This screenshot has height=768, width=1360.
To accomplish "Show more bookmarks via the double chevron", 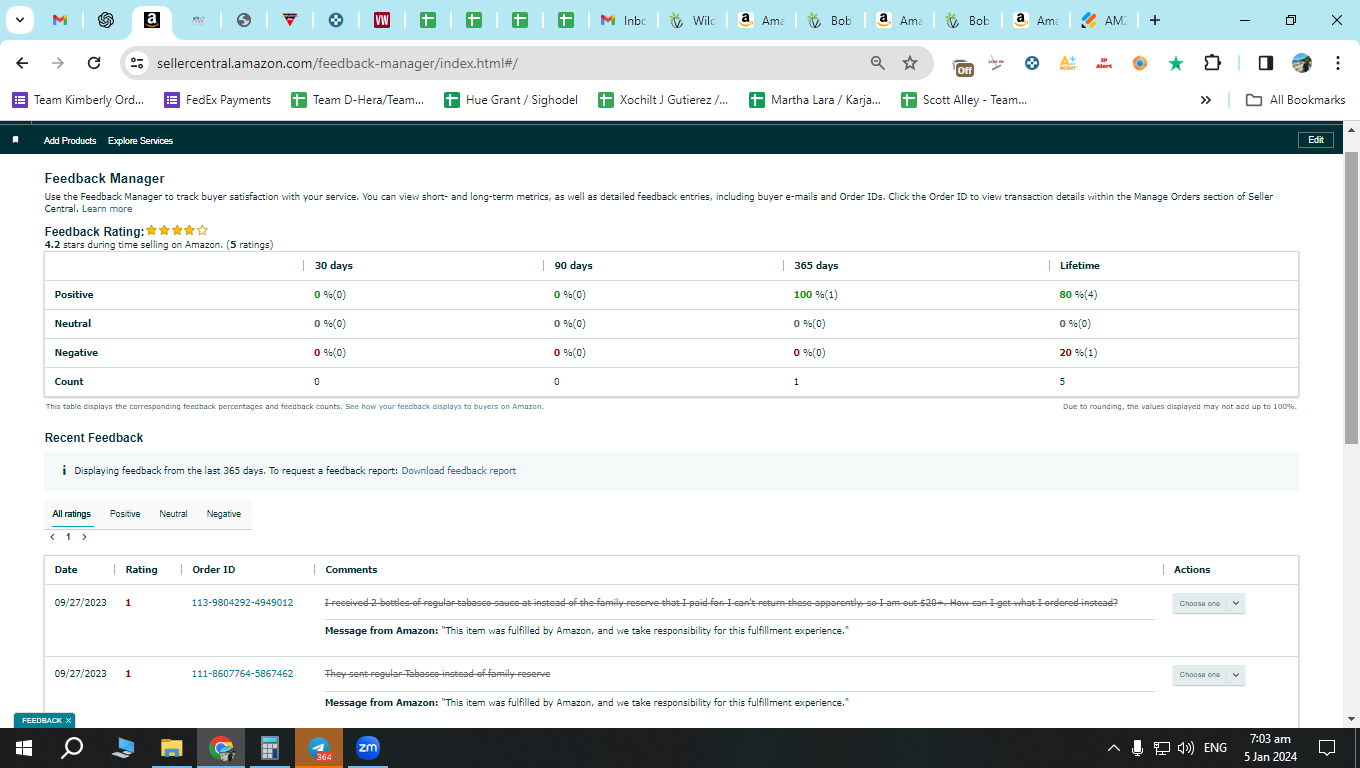I will coord(1206,100).
